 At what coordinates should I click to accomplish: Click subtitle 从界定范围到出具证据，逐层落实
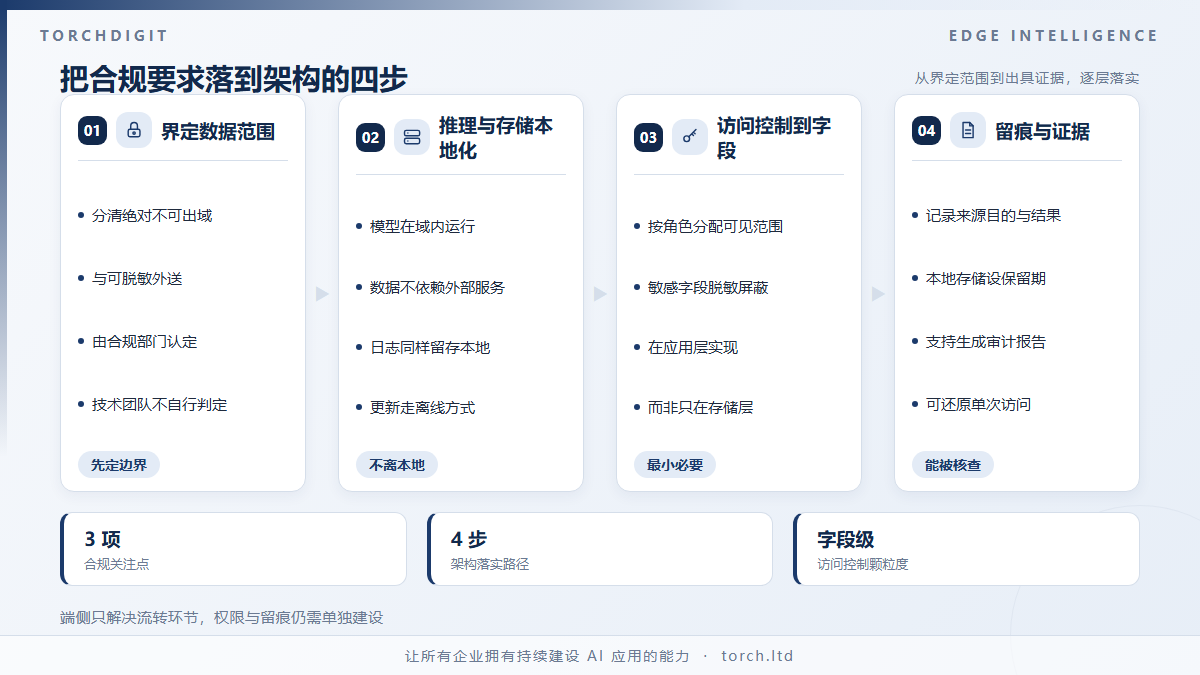[x=1027, y=78]
